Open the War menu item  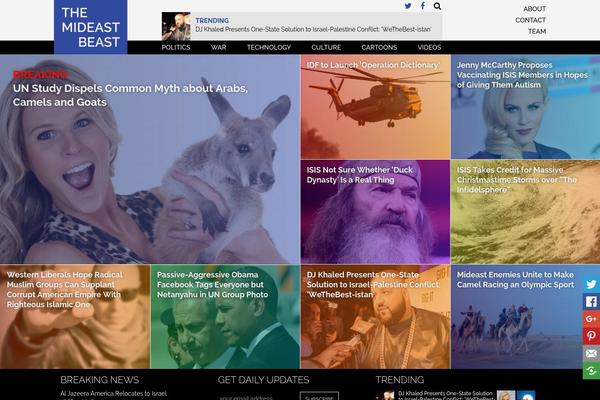[218, 47]
